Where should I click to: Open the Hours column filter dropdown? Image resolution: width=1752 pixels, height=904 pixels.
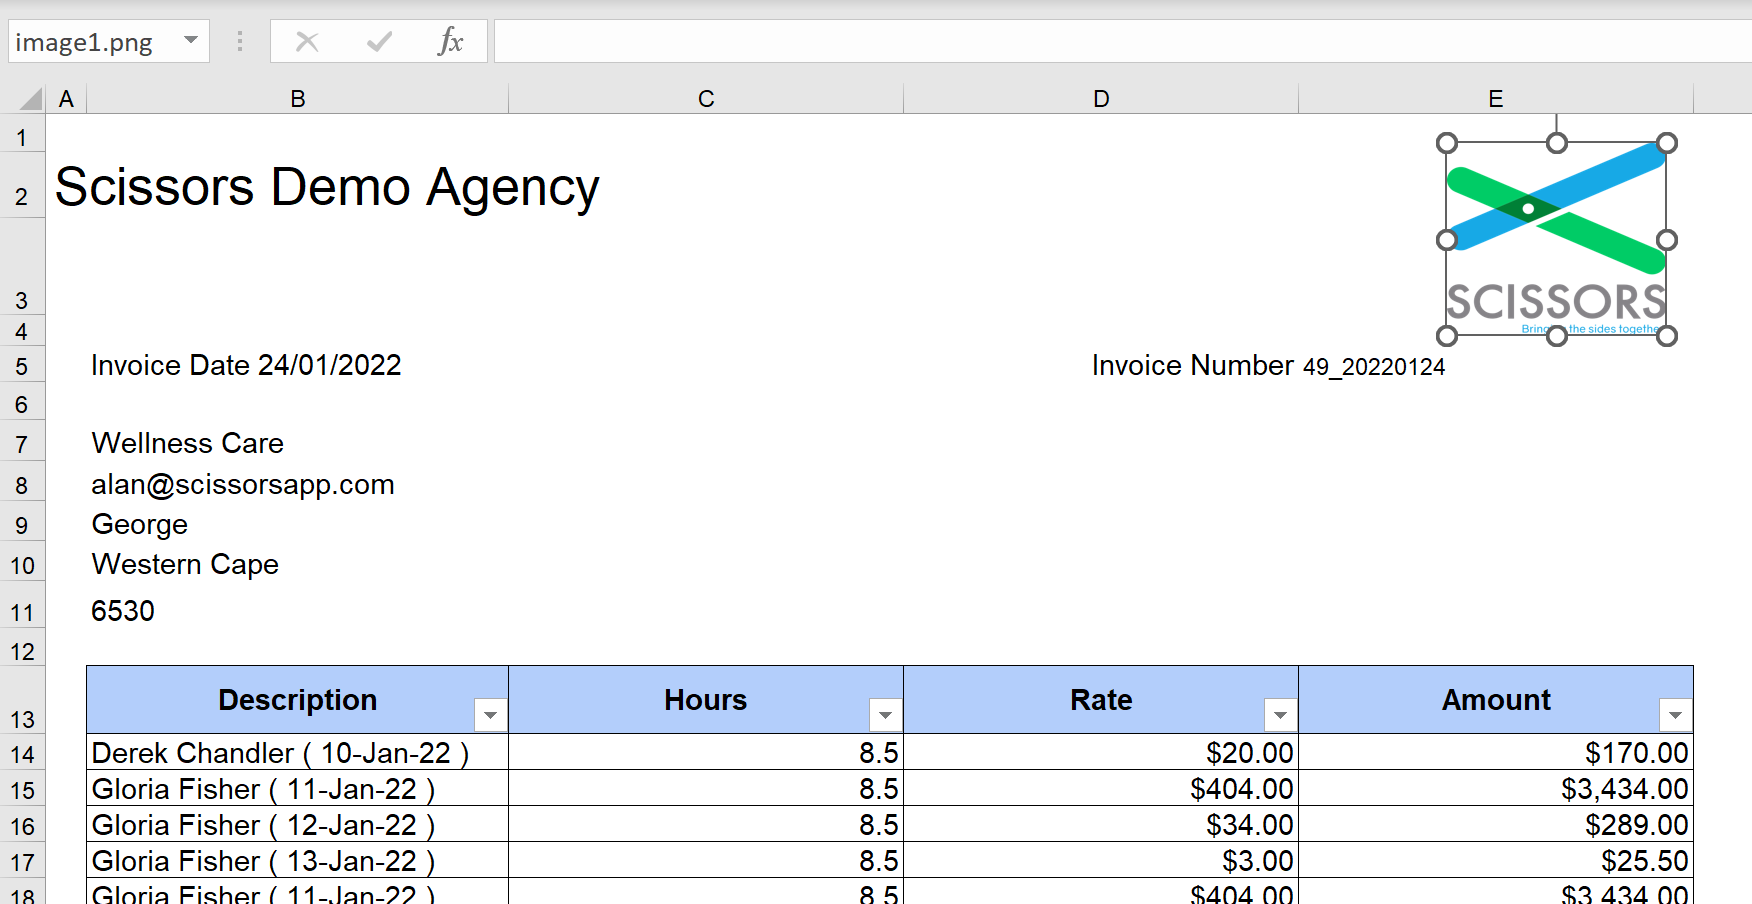click(885, 715)
